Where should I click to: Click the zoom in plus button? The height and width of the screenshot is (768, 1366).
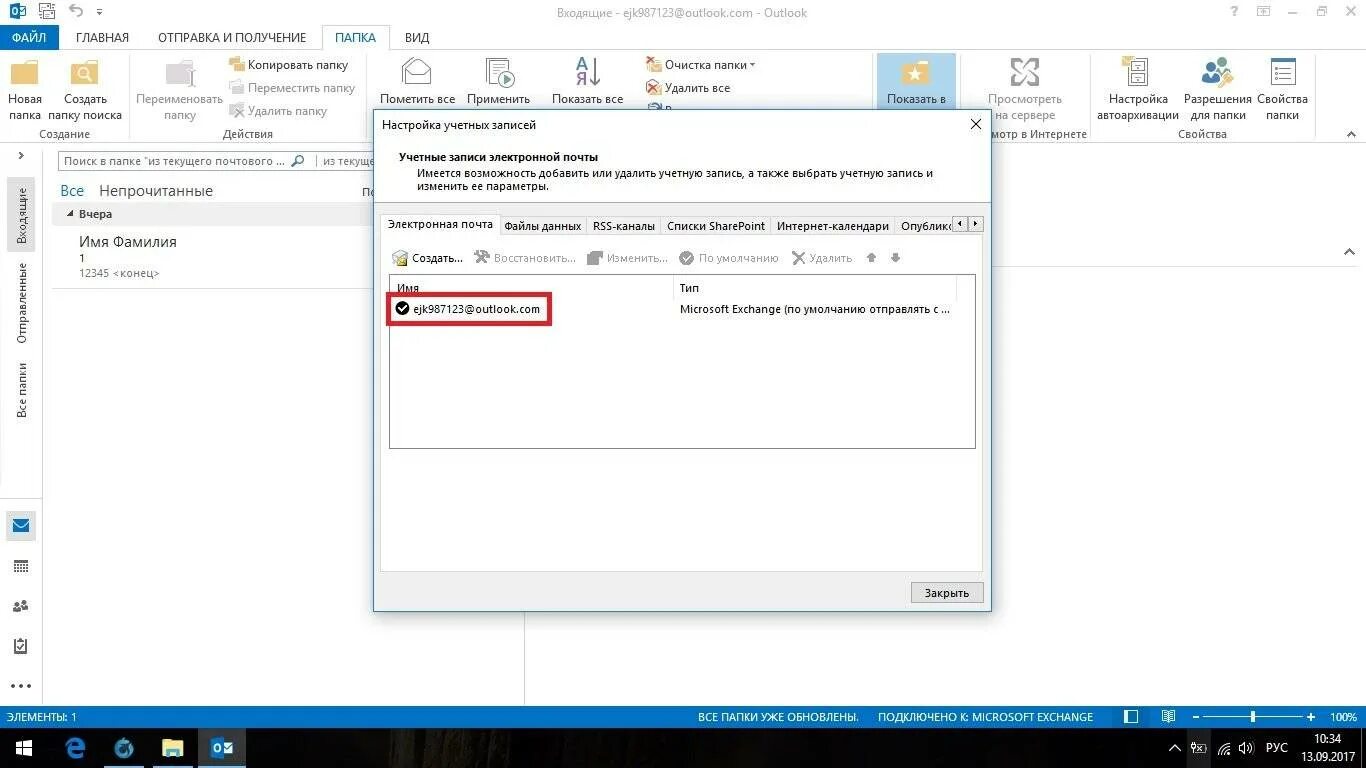(1311, 717)
